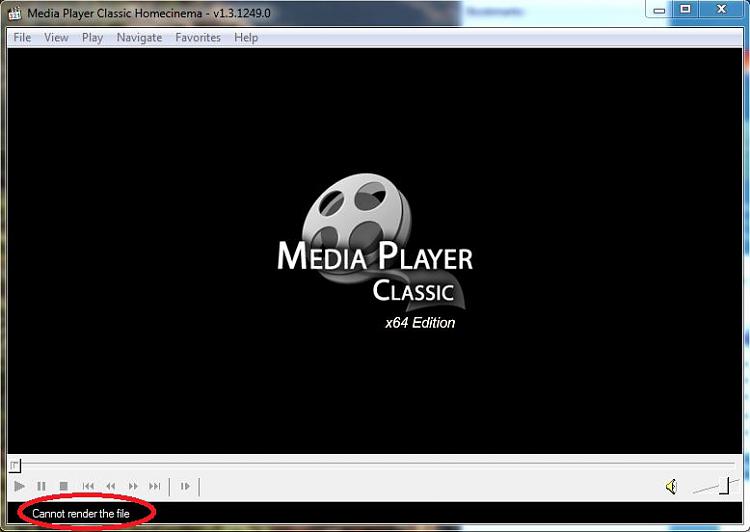This screenshot has height=532, width=750.
Task: Click the frame step button
Action: [185, 487]
